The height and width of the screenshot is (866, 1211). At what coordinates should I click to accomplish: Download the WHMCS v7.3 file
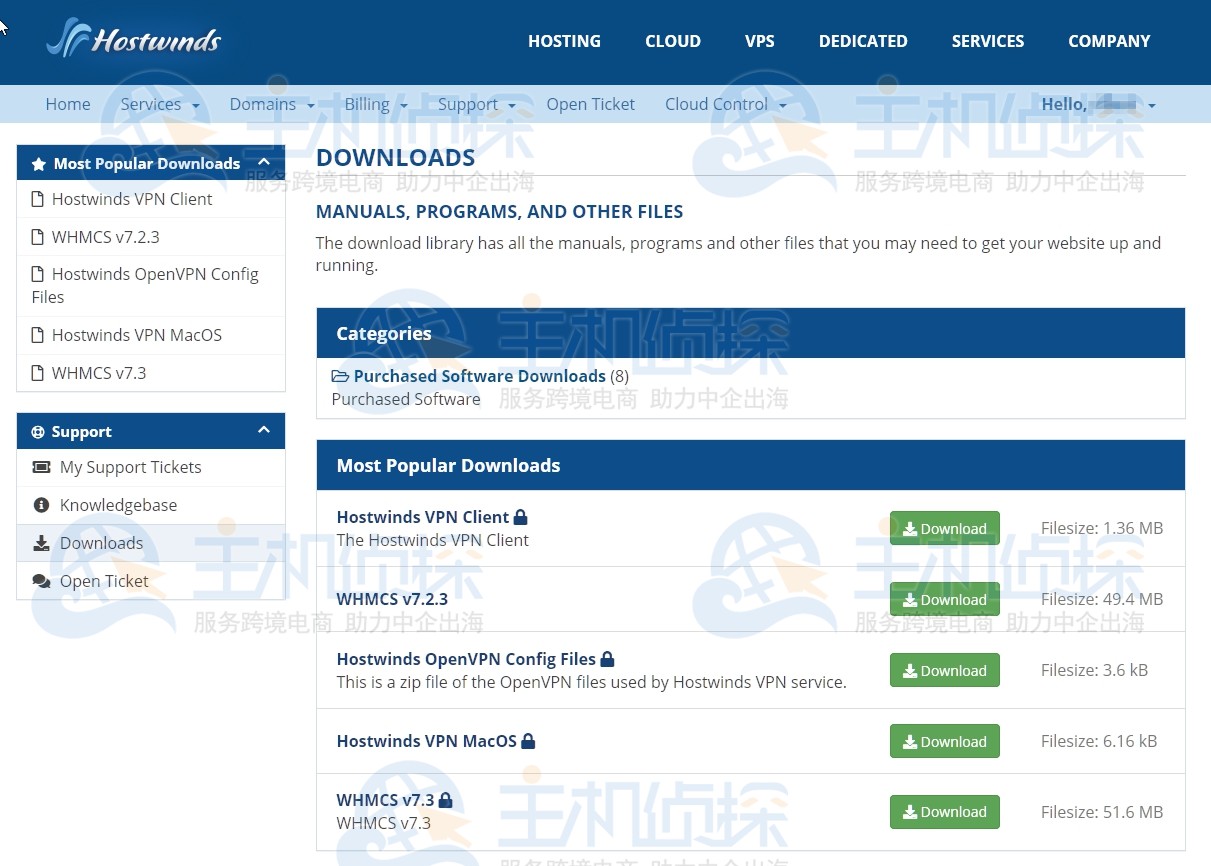coord(944,812)
